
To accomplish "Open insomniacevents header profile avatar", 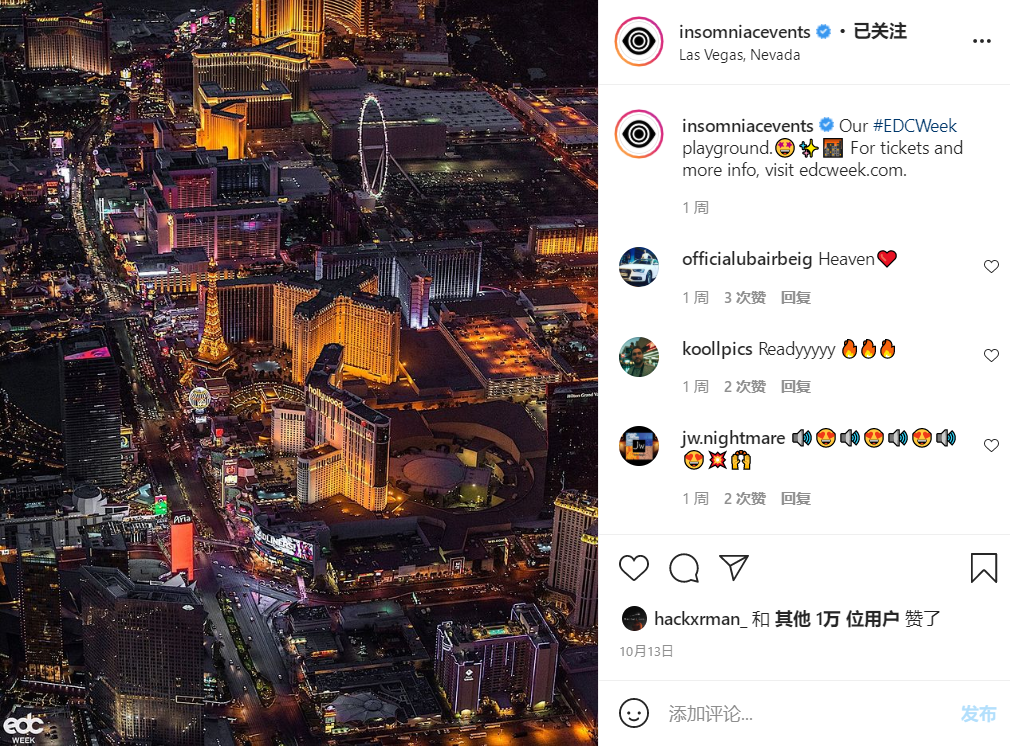I will 639,42.
